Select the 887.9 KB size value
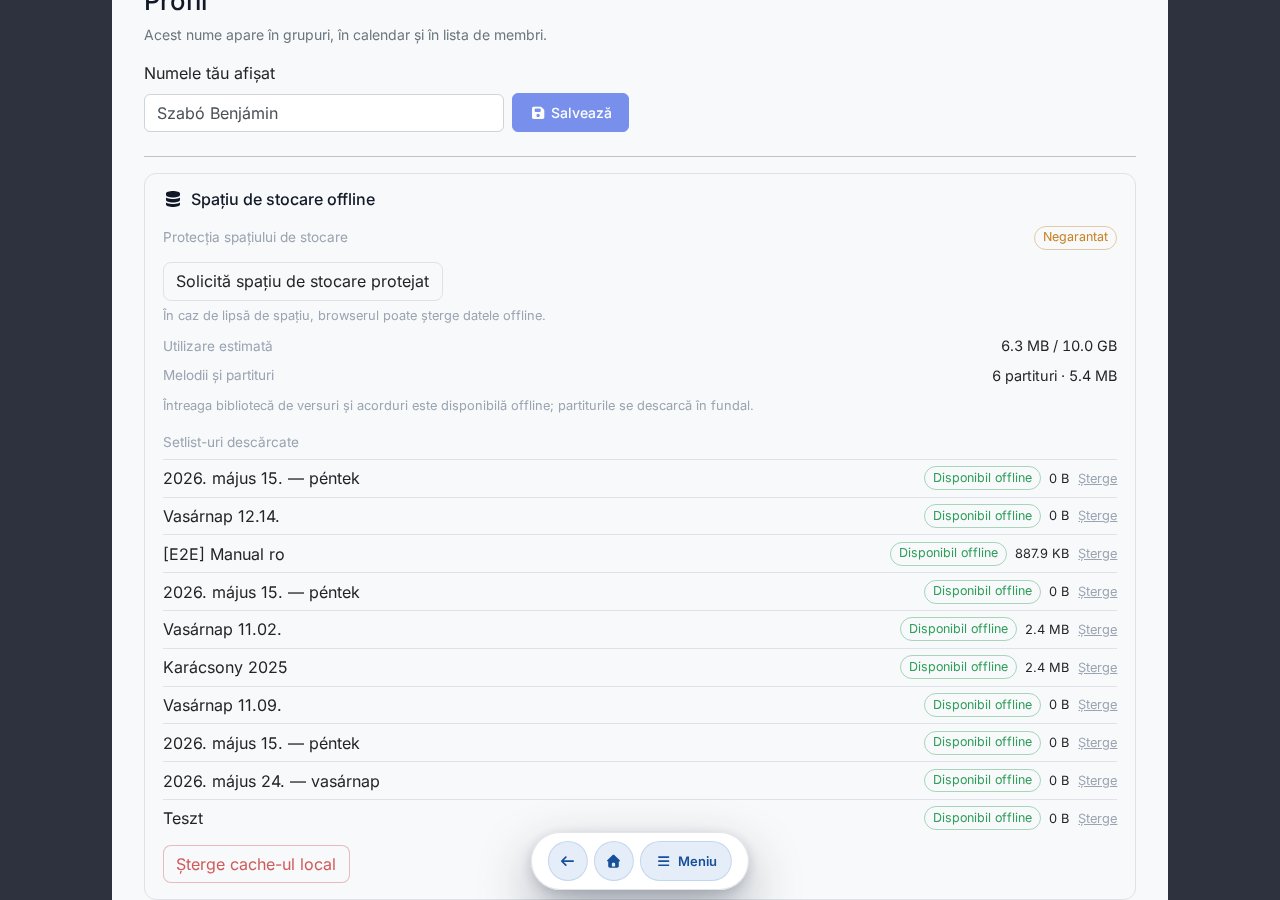Screen dimensions: 1280x900 point(1042,554)
